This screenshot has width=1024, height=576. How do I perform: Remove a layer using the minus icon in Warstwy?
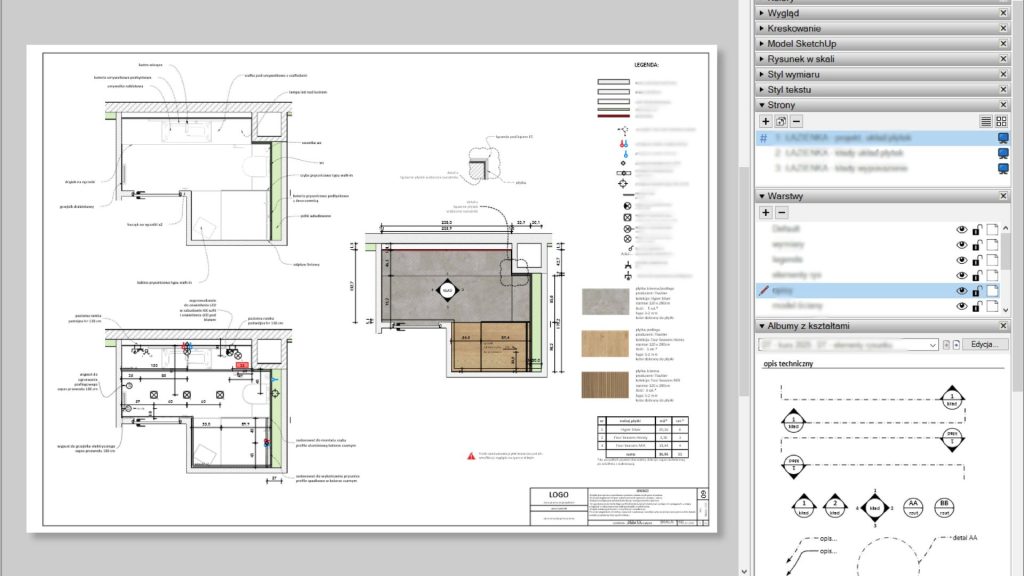[x=782, y=212]
